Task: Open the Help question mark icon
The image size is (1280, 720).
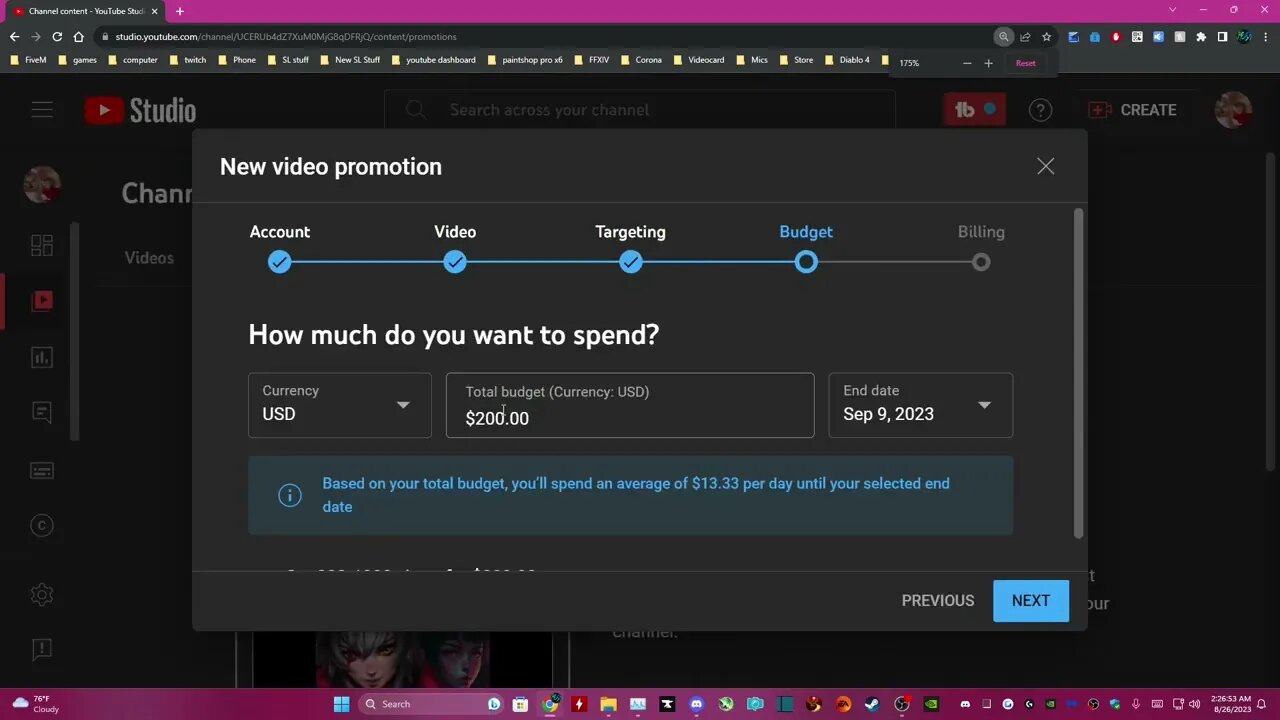Action: [x=1041, y=110]
